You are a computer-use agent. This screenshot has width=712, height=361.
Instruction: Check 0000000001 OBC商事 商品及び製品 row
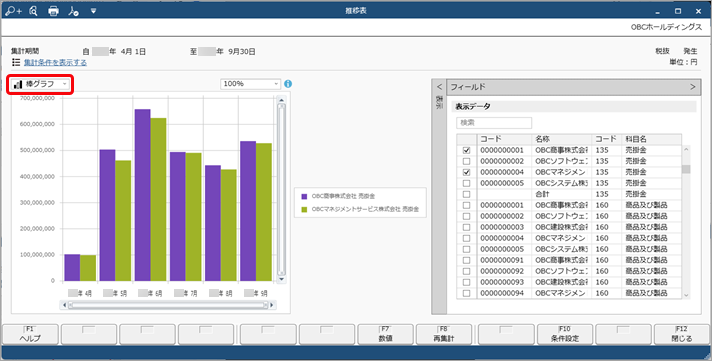[x=466, y=205]
